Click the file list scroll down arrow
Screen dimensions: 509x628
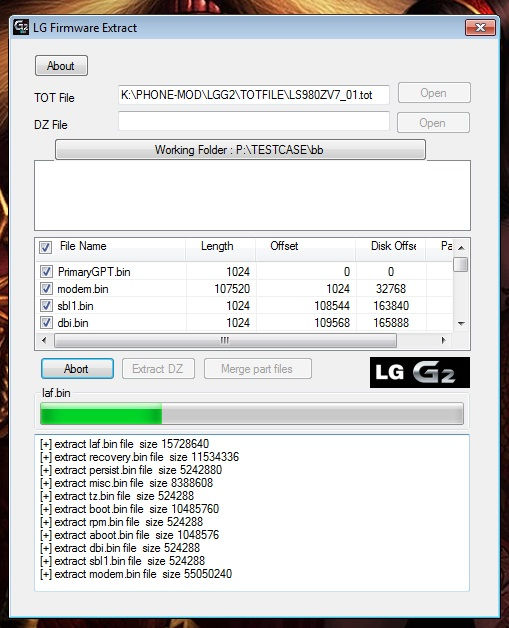point(461,324)
